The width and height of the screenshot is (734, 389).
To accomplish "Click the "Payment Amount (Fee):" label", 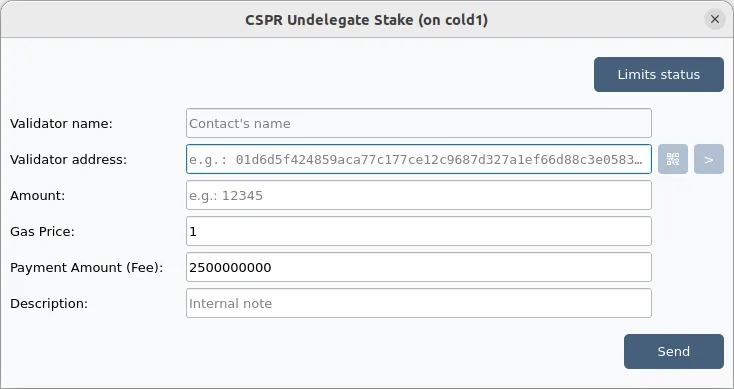I will [87, 268].
